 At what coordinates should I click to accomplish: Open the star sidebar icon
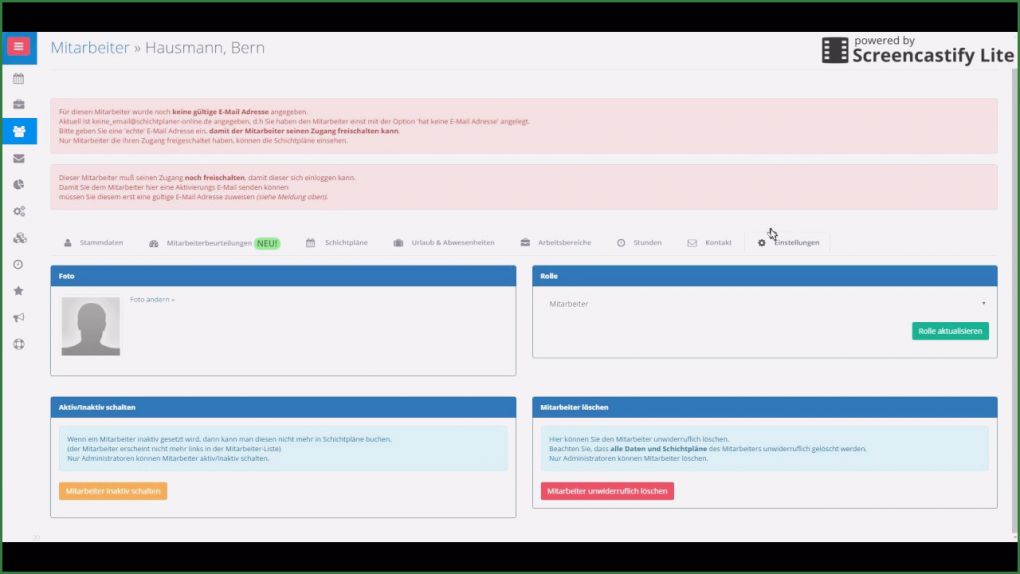coord(18,291)
